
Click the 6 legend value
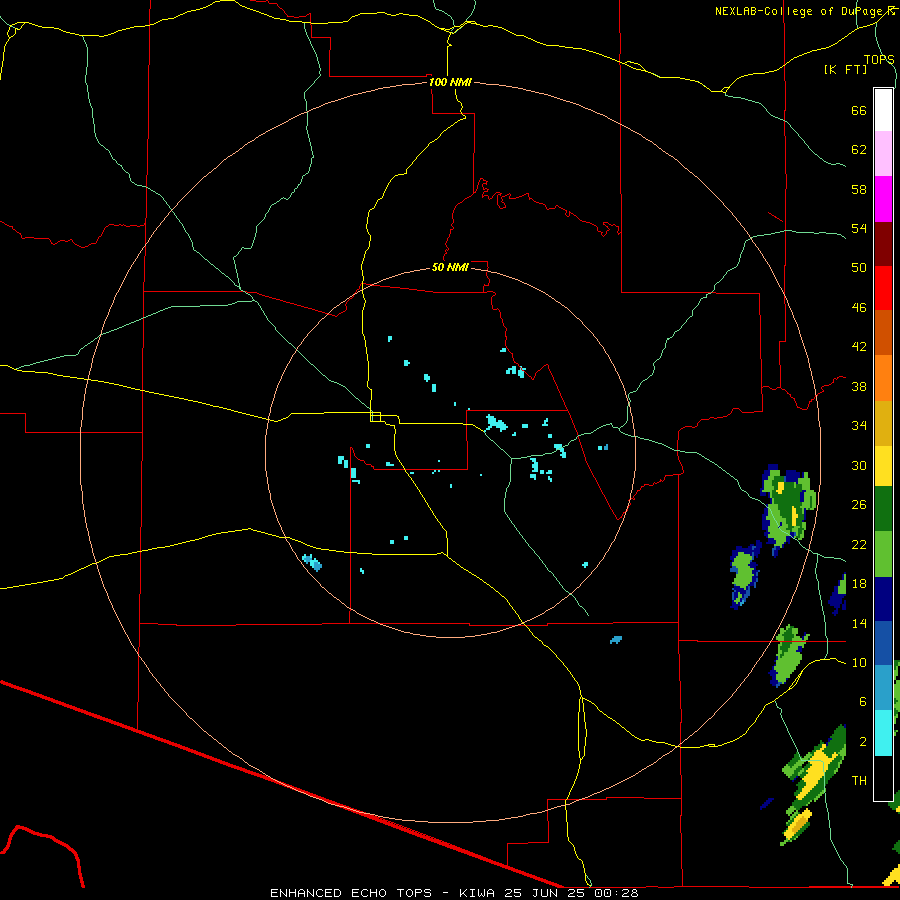tap(863, 702)
